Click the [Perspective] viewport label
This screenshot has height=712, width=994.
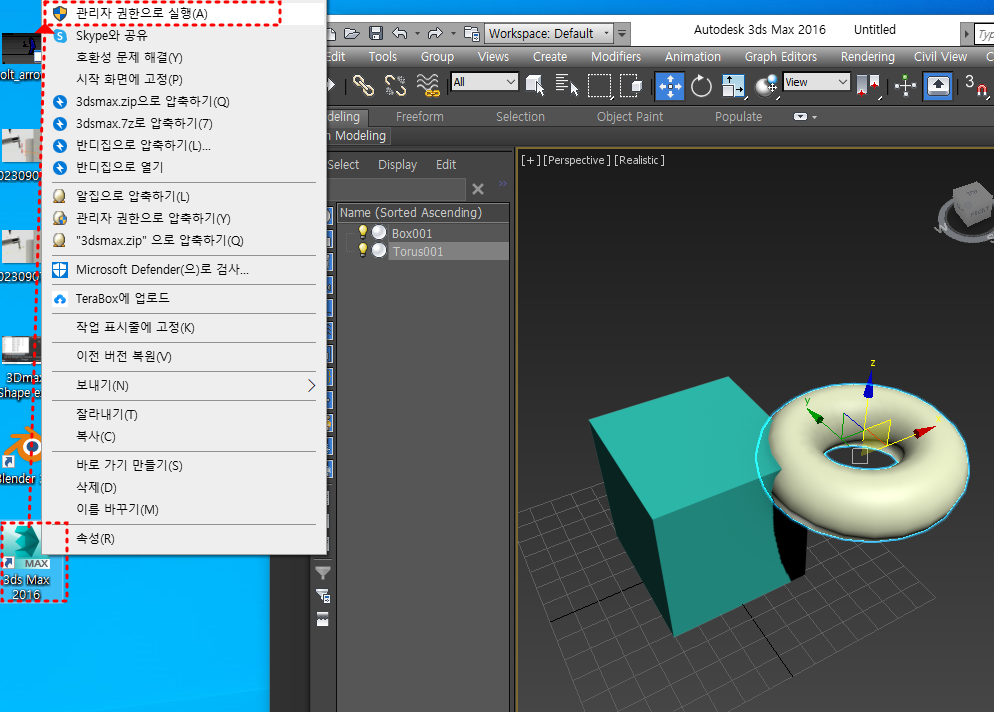click(x=577, y=160)
